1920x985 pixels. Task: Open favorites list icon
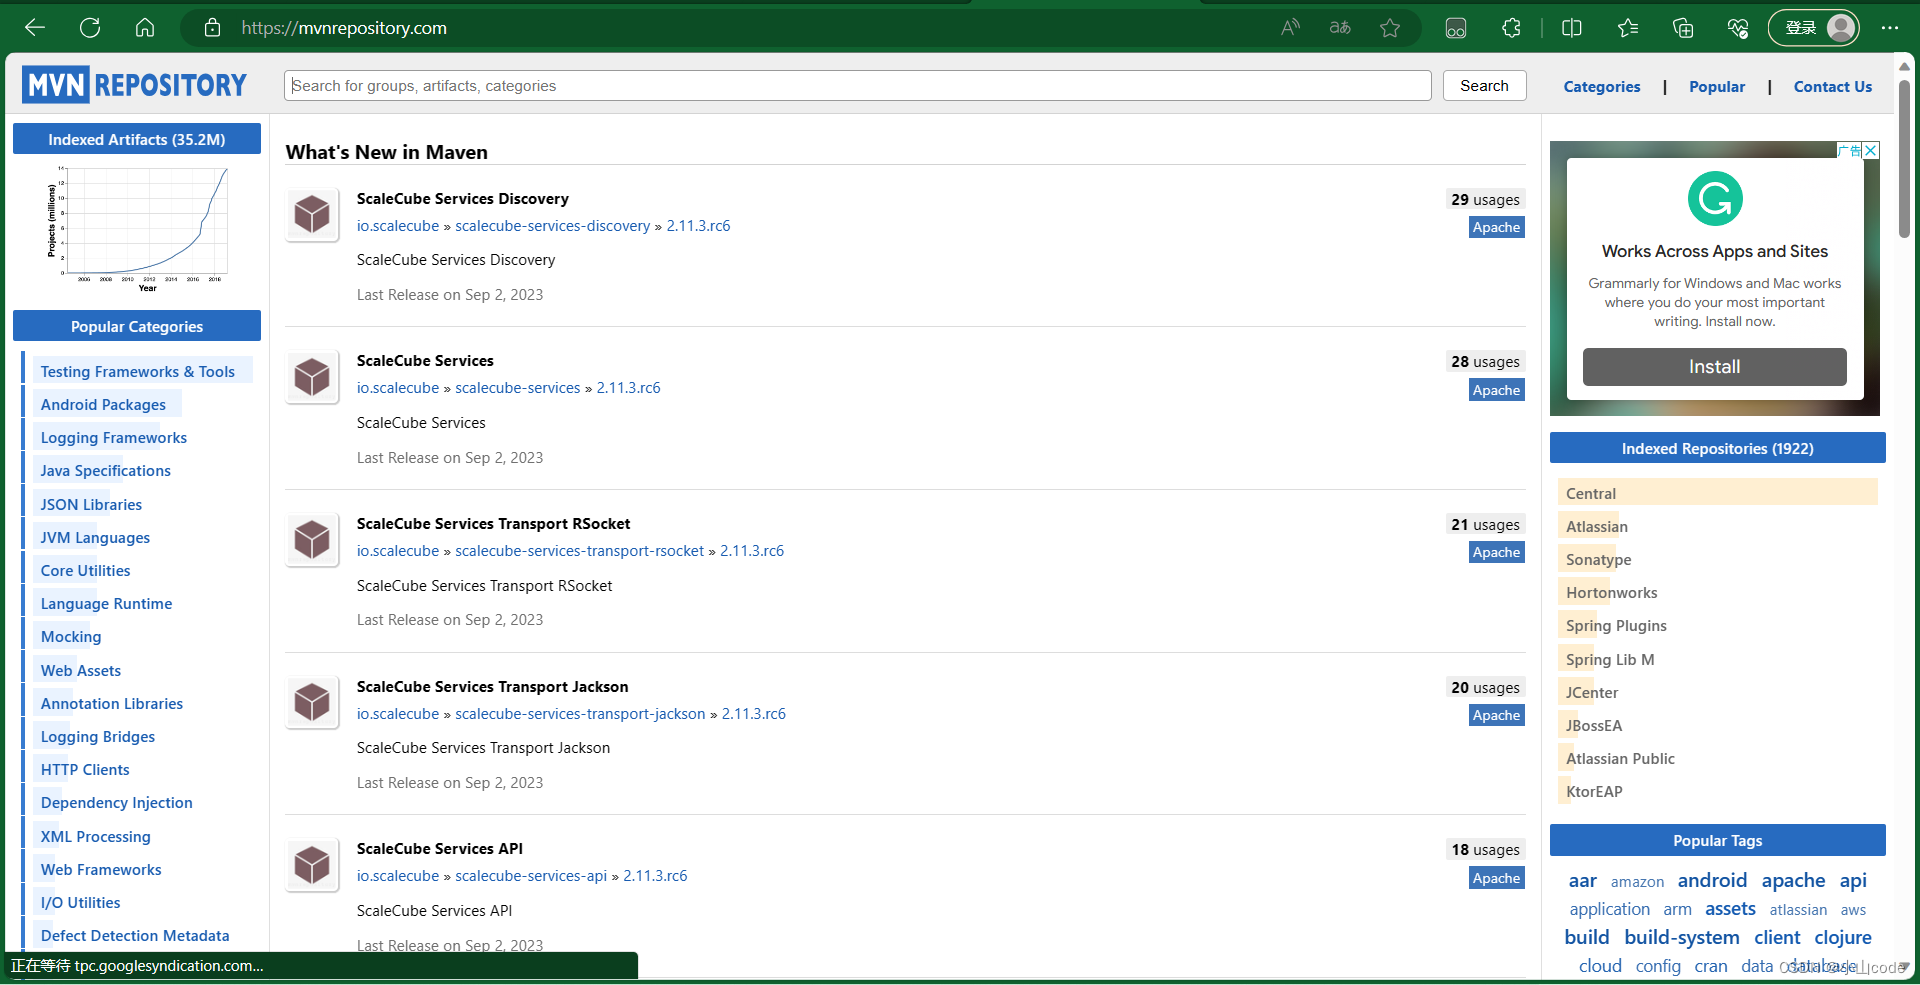click(1628, 28)
